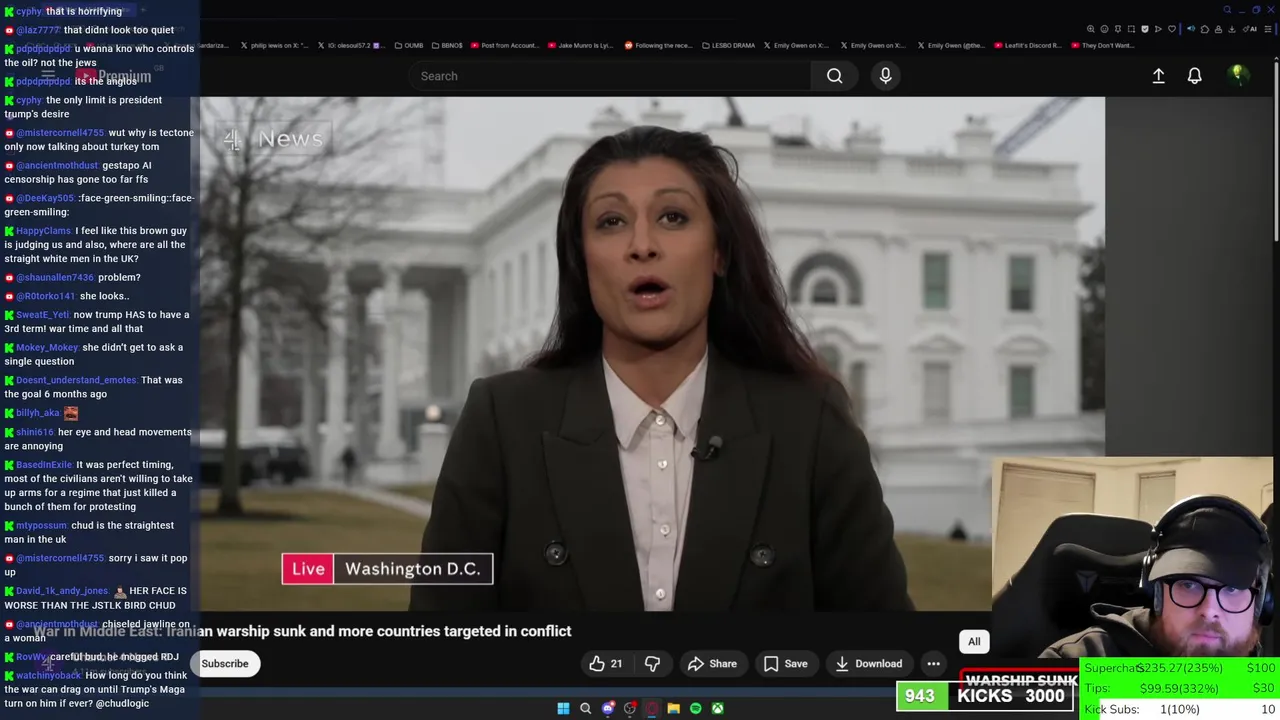Open 'Jake Munro Is Lyi...' bookmark

coord(581,45)
